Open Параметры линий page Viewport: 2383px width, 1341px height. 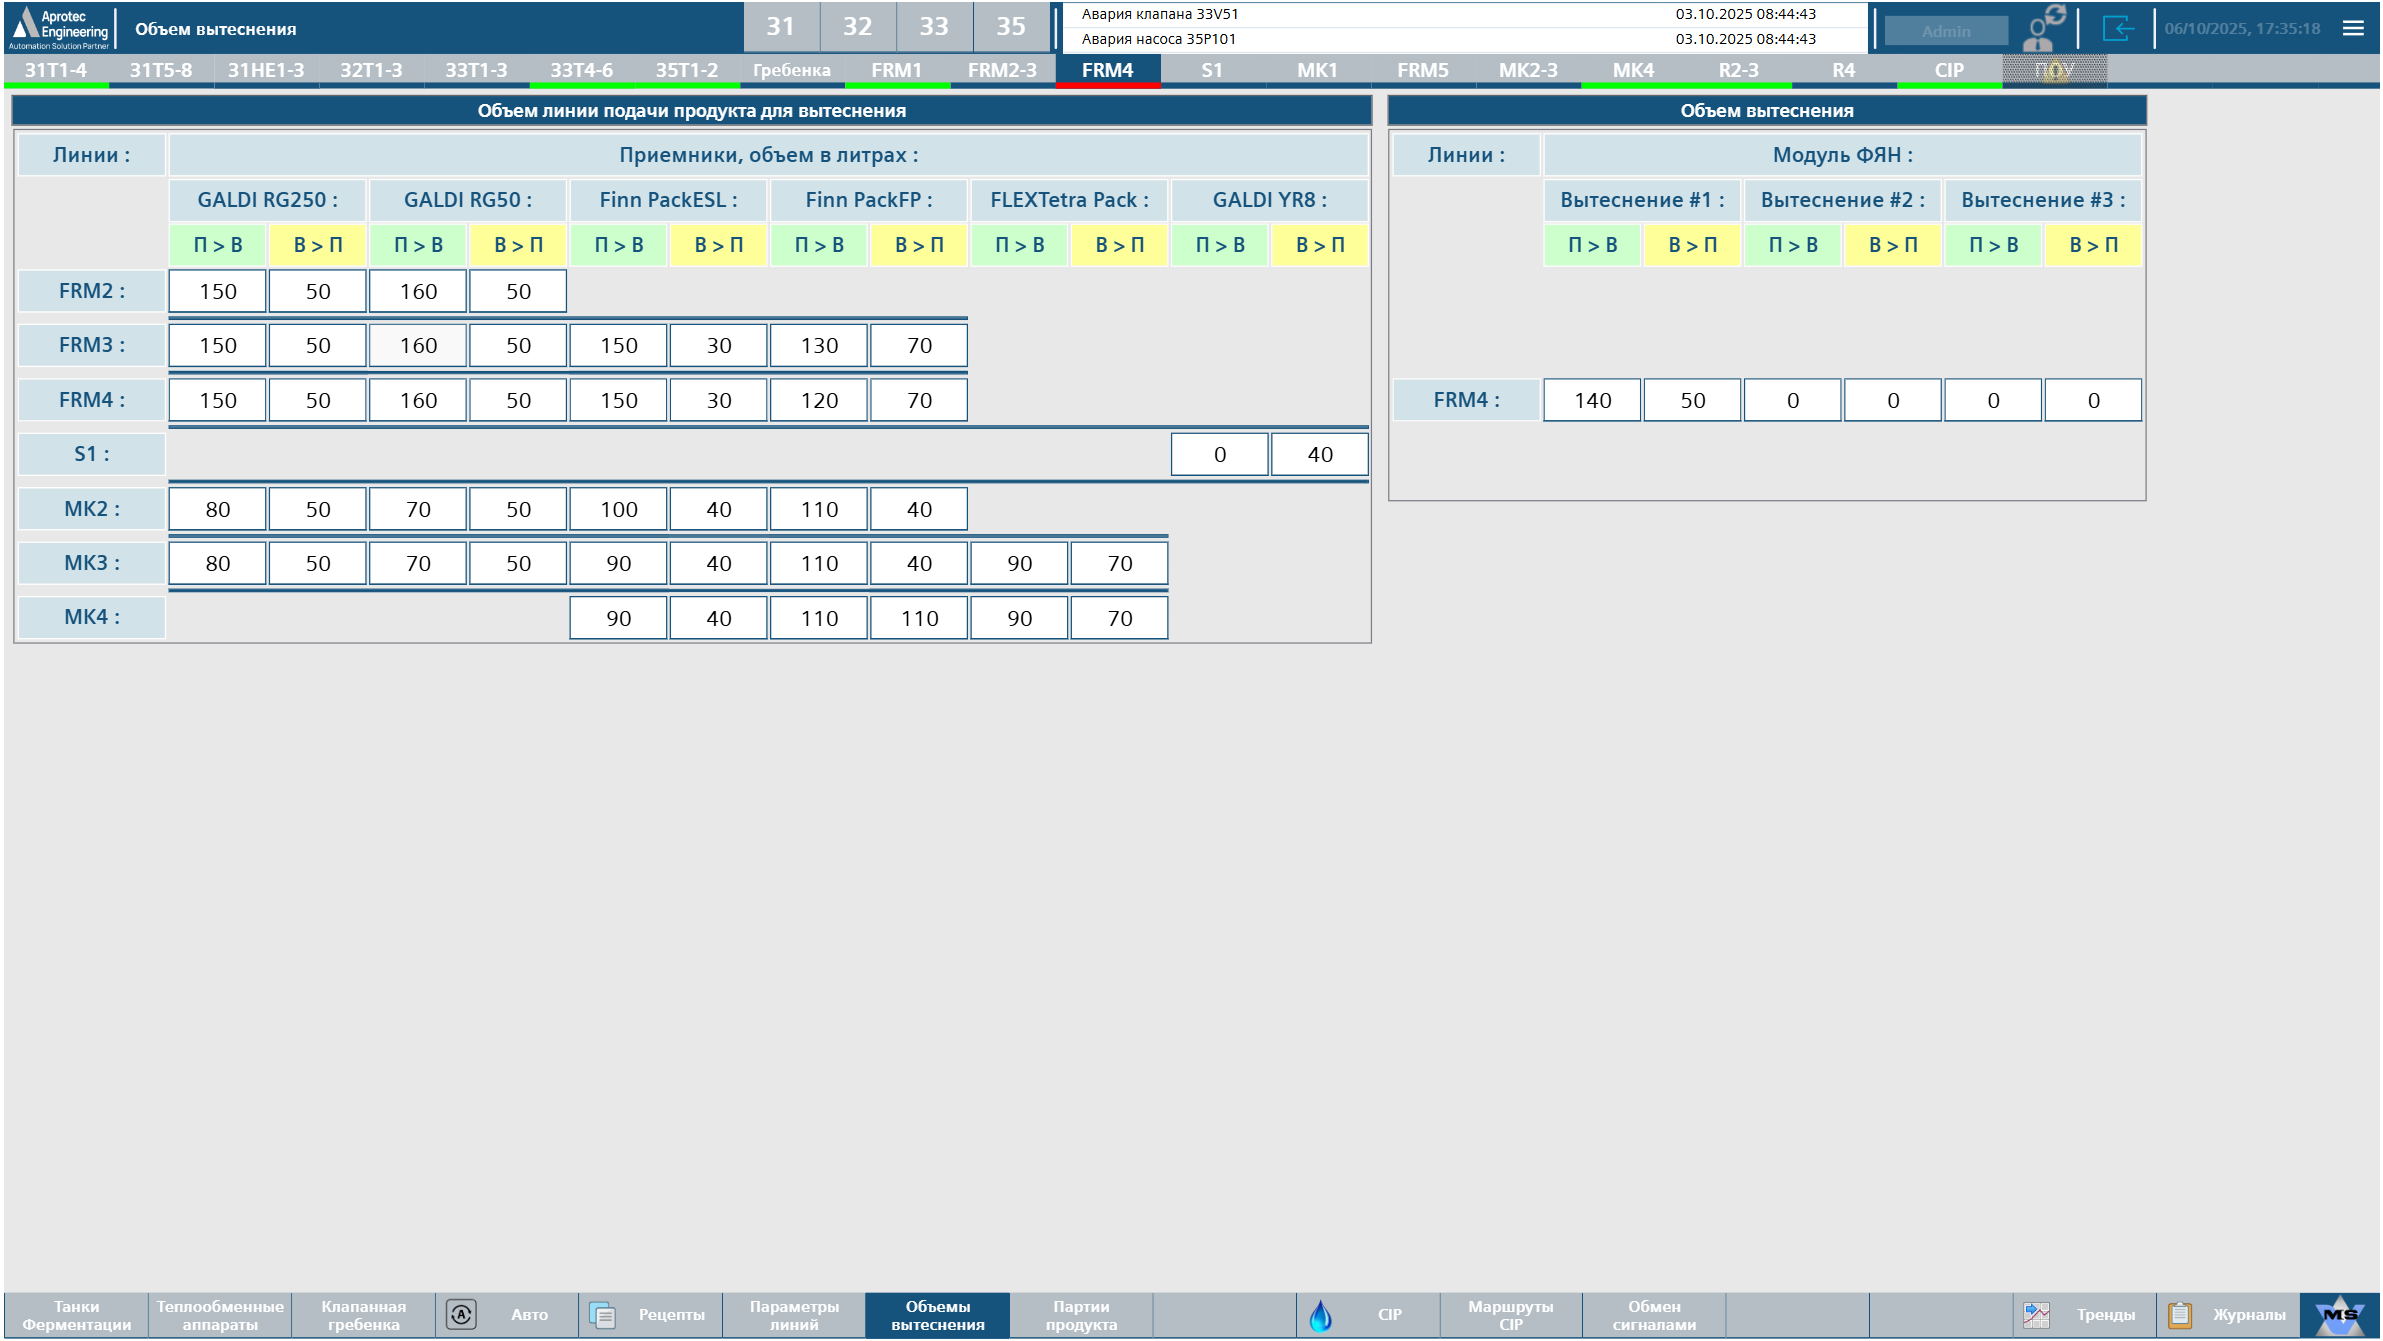point(794,1314)
